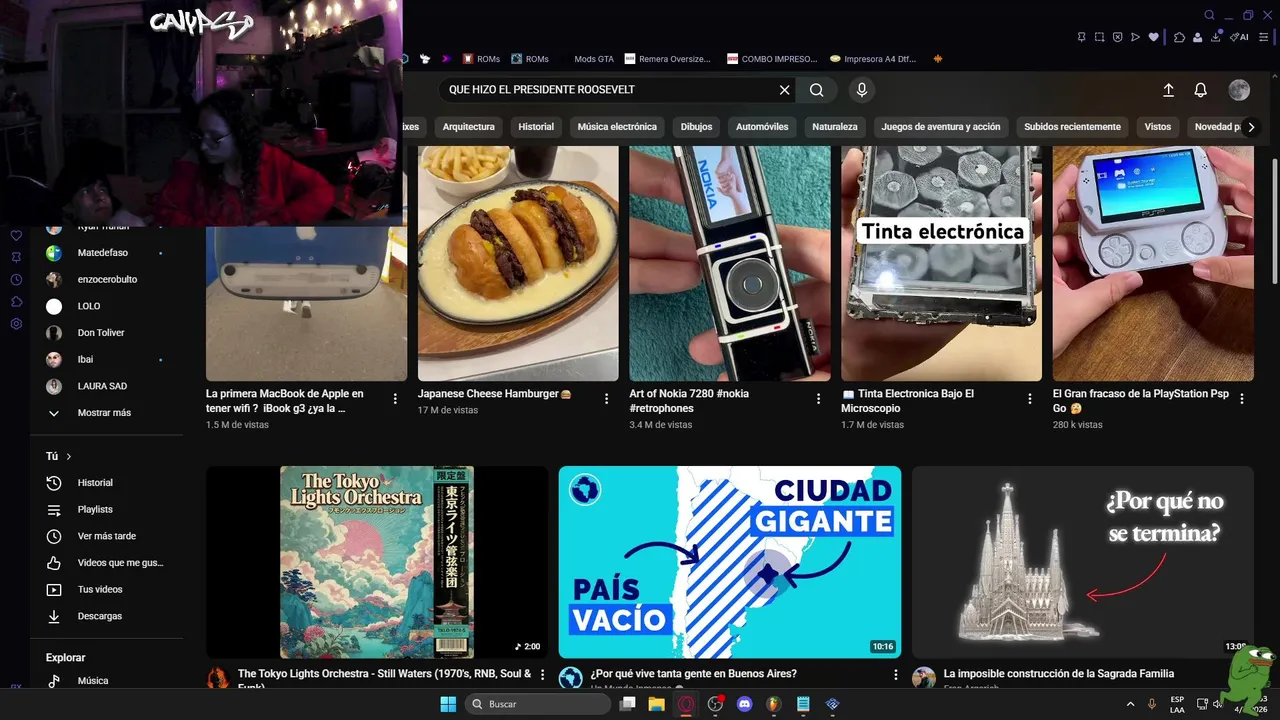Select the Automóviles filter chip
The image size is (1280, 720).
coord(762,127)
